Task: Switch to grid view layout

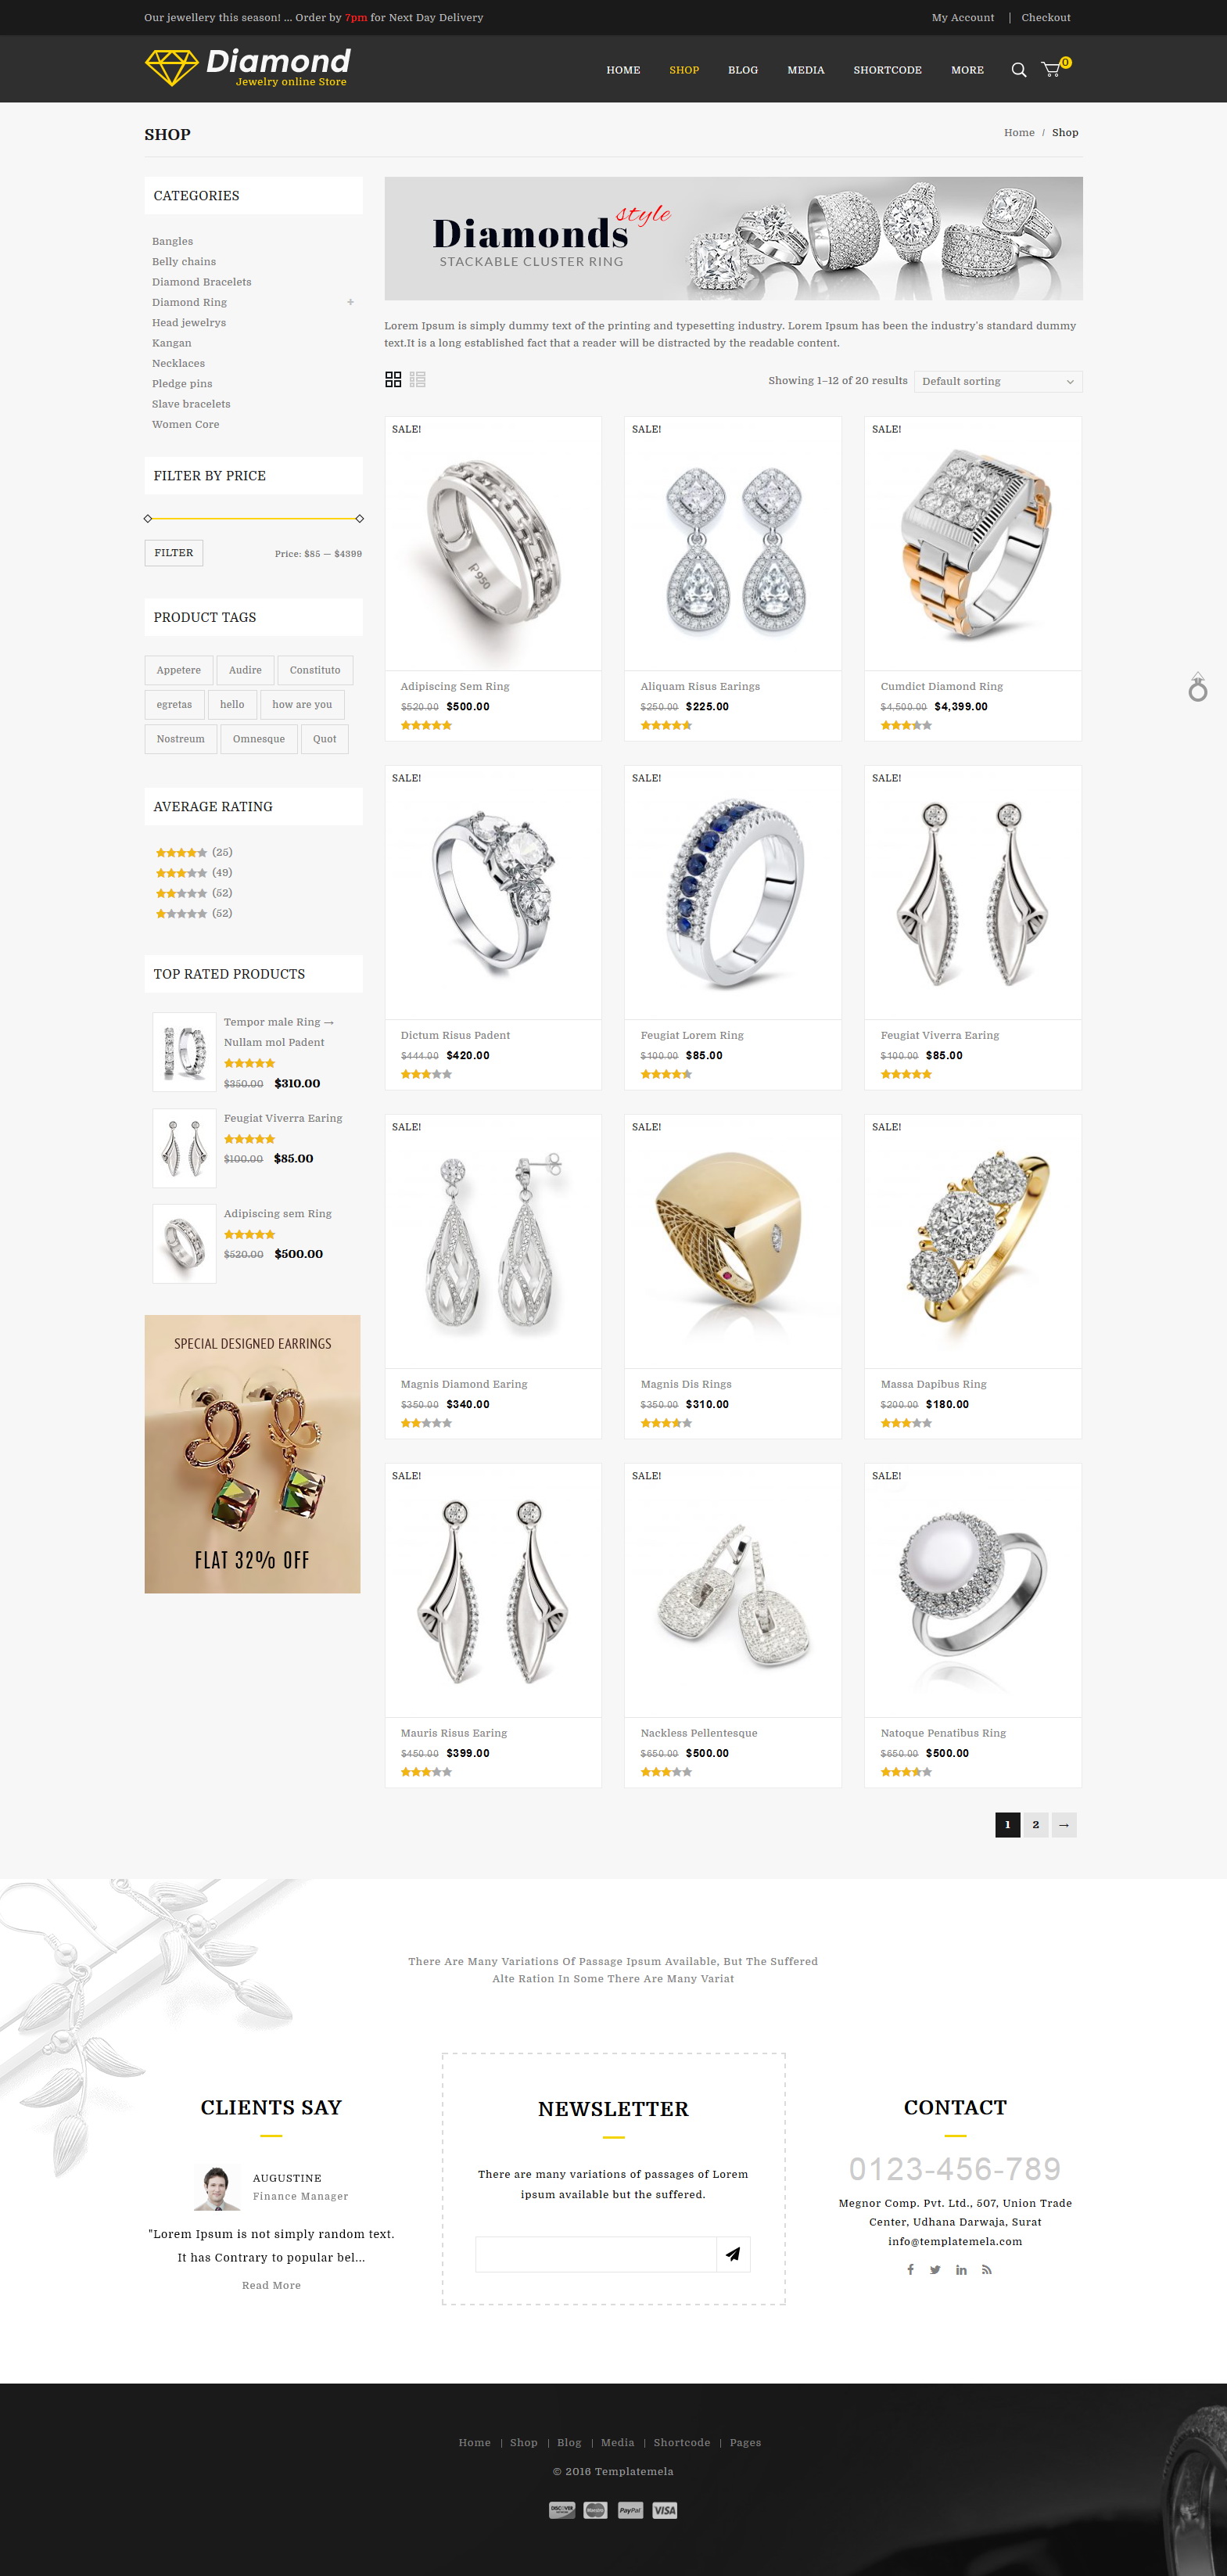Action: (393, 380)
